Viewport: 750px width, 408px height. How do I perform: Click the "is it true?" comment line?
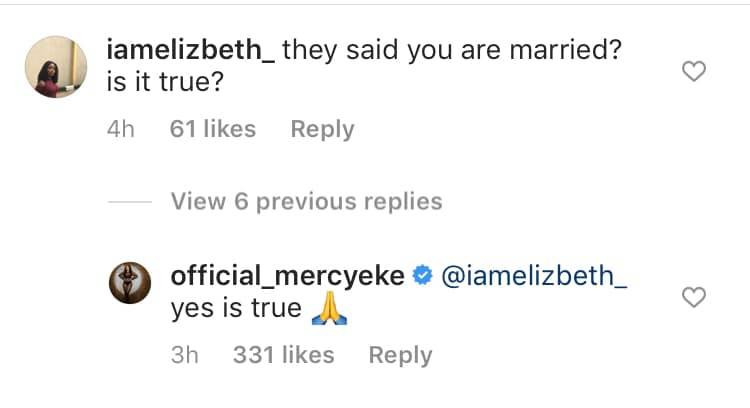(161, 85)
